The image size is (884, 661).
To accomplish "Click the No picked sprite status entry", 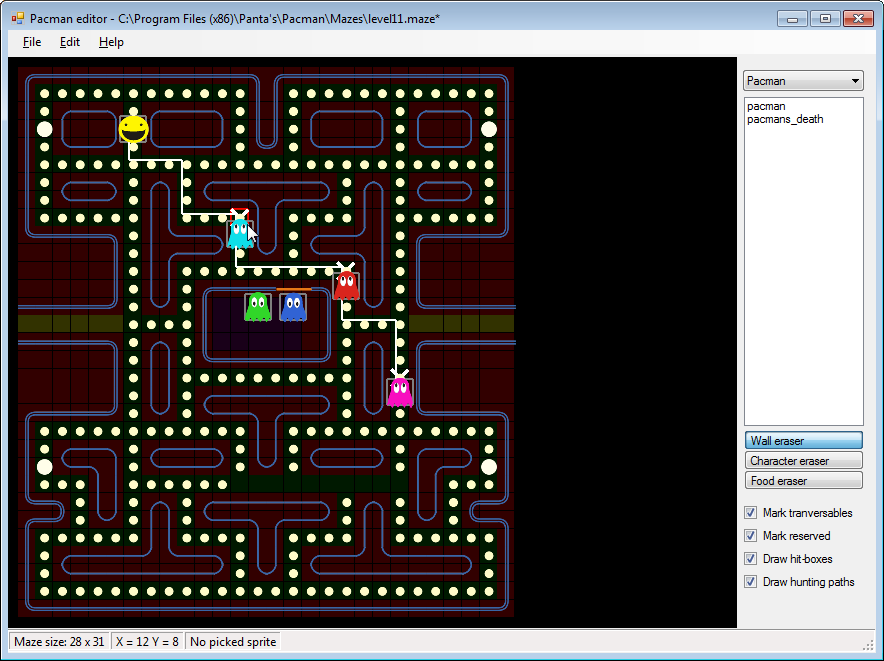I will [233, 642].
